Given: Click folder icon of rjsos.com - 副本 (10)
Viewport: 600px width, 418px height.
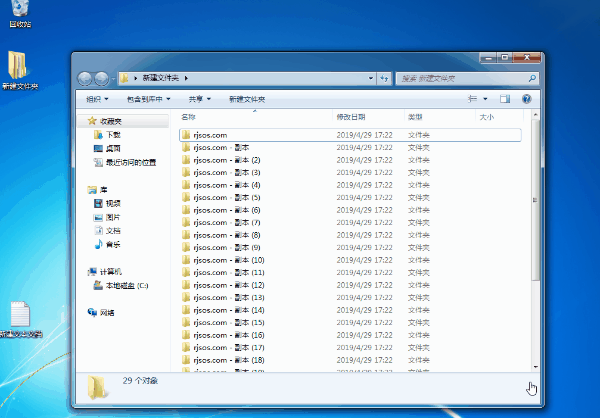Looking at the screenshot, I should tap(186, 260).
